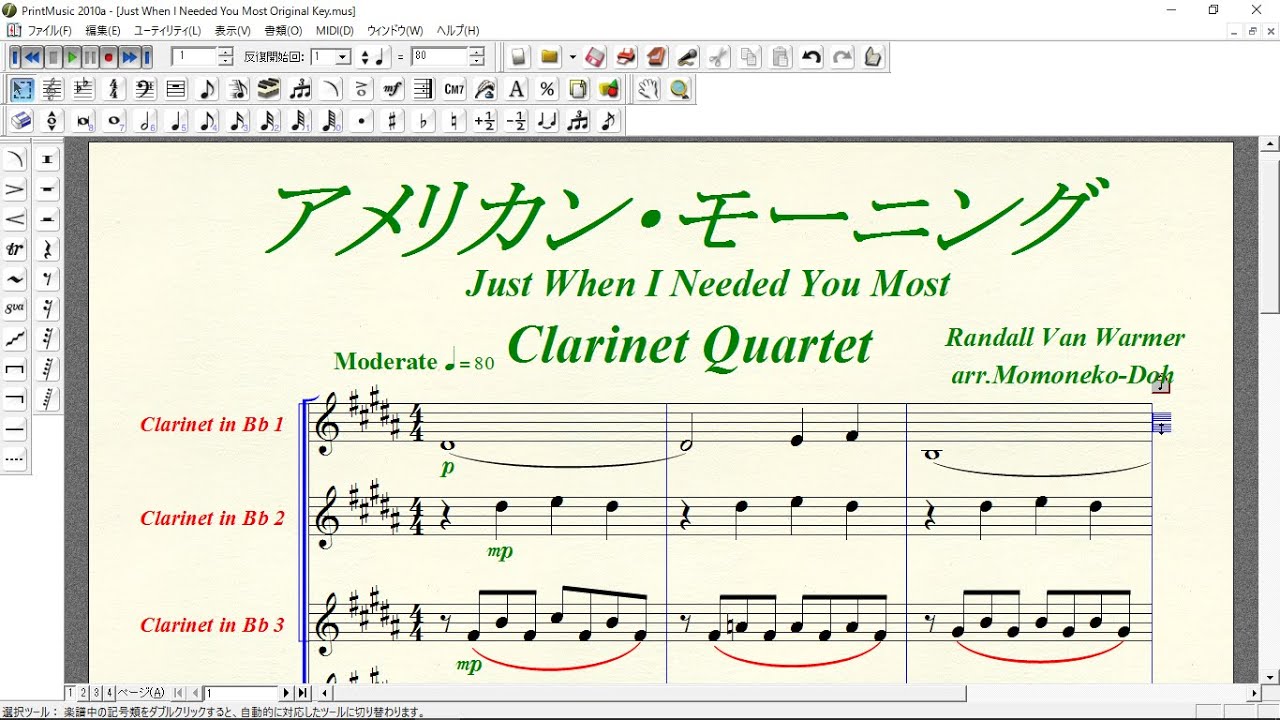This screenshot has height=720, width=1280.
Task: Toggle the tie tool
Action: tap(548, 121)
